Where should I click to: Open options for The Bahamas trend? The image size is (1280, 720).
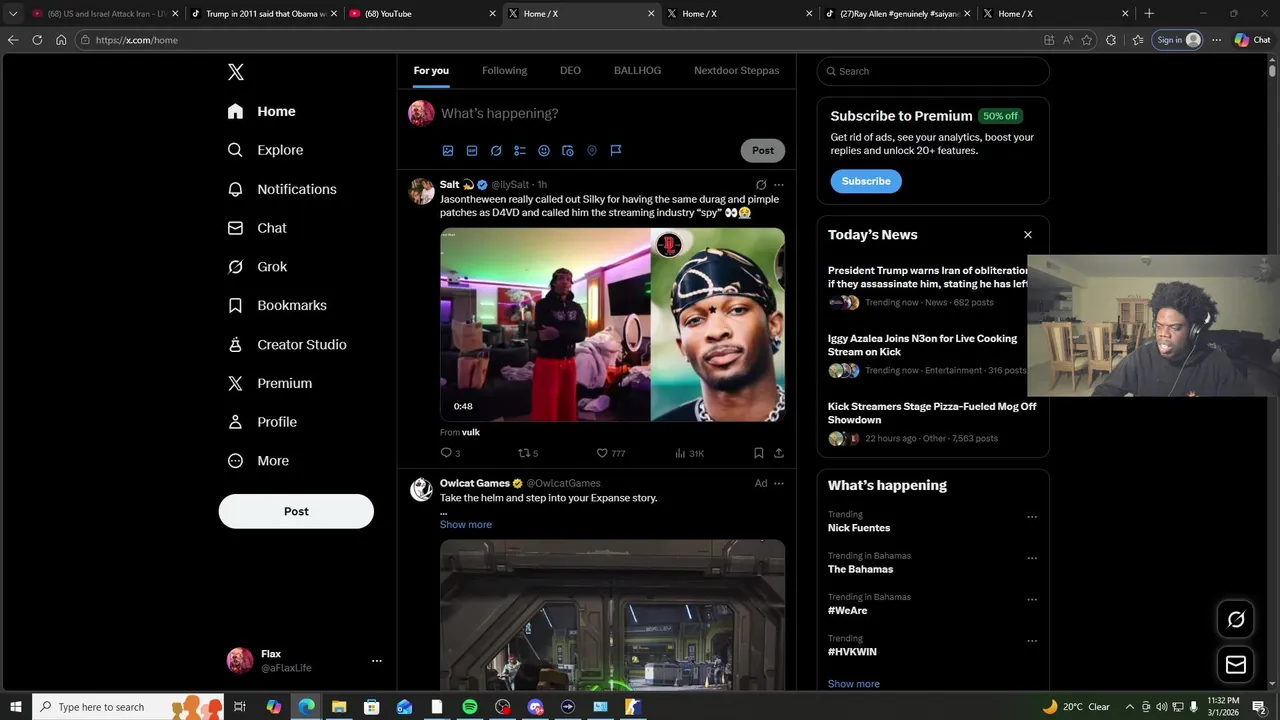tap(1032, 558)
